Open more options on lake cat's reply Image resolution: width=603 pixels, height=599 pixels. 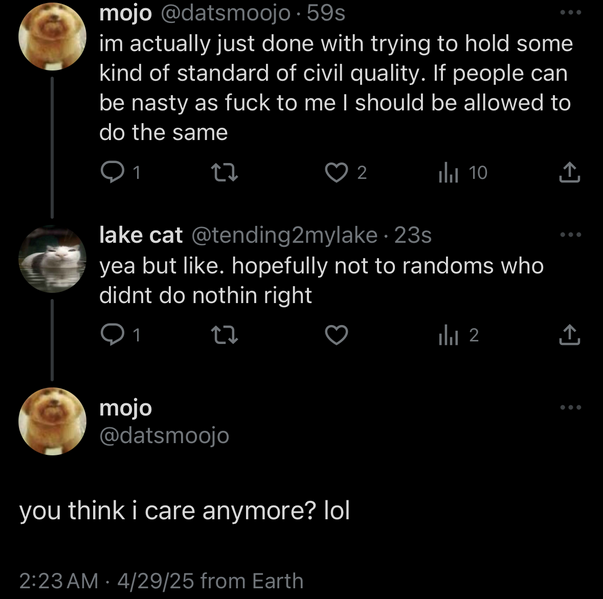pos(570,235)
